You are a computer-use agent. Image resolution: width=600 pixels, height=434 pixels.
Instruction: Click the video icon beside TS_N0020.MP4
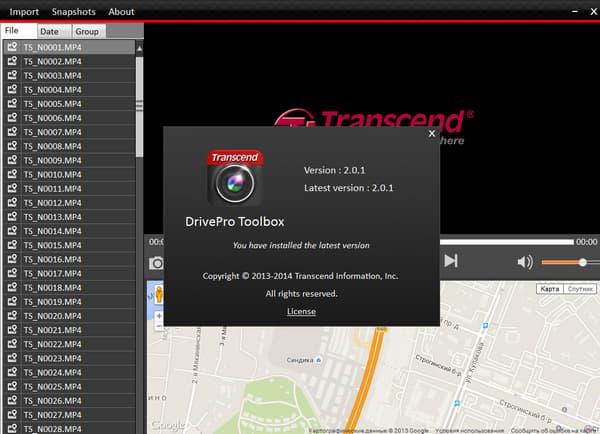[12, 315]
